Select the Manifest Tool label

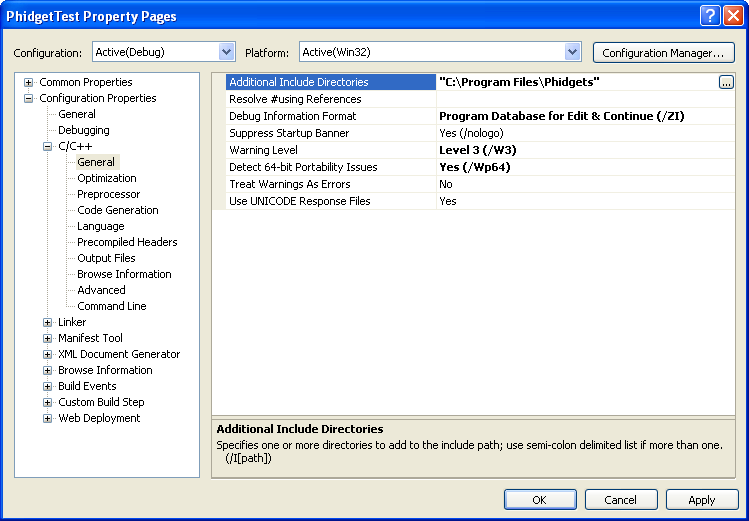point(90,338)
